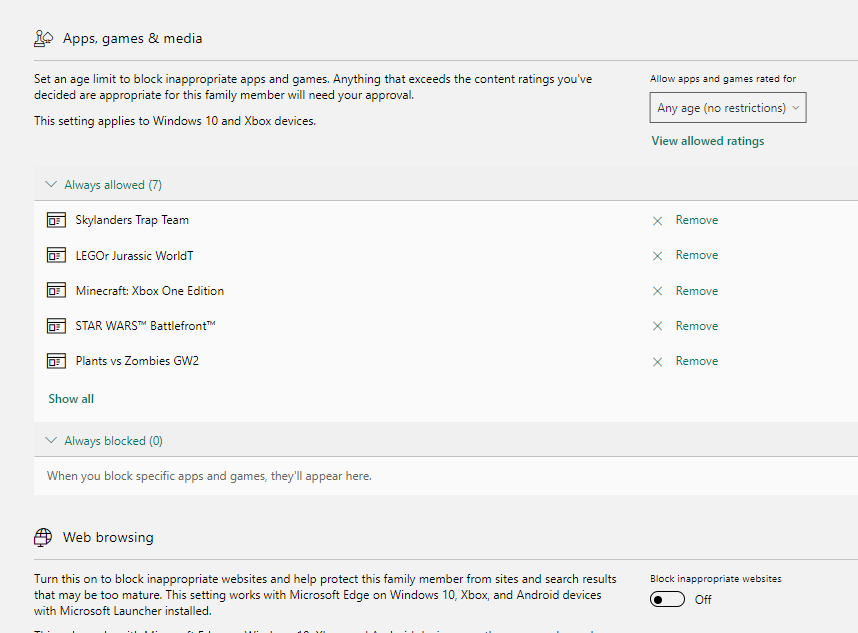Image resolution: width=858 pixels, height=633 pixels.
Task: Remove Plants vs Zombies GW2 from allowed
Action: point(697,361)
